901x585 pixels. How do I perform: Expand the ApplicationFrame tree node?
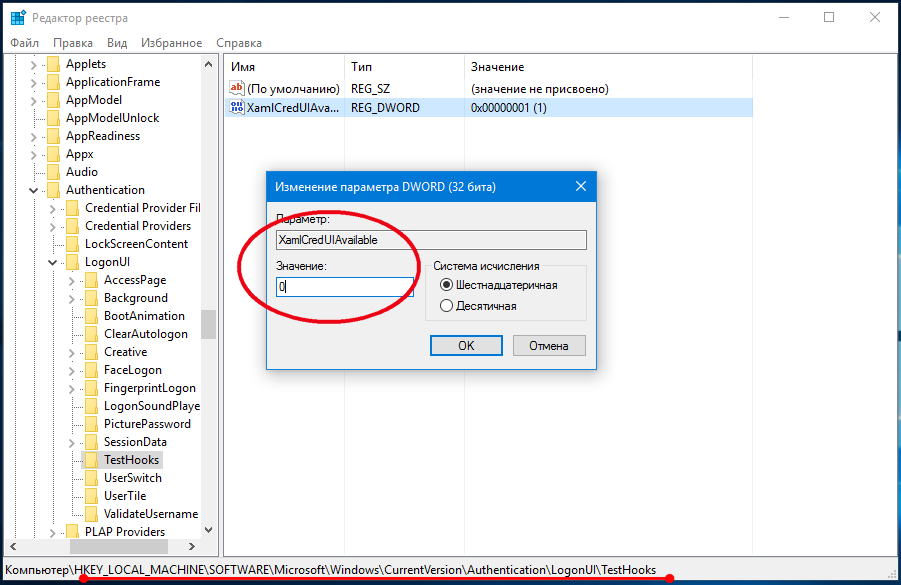click(33, 83)
